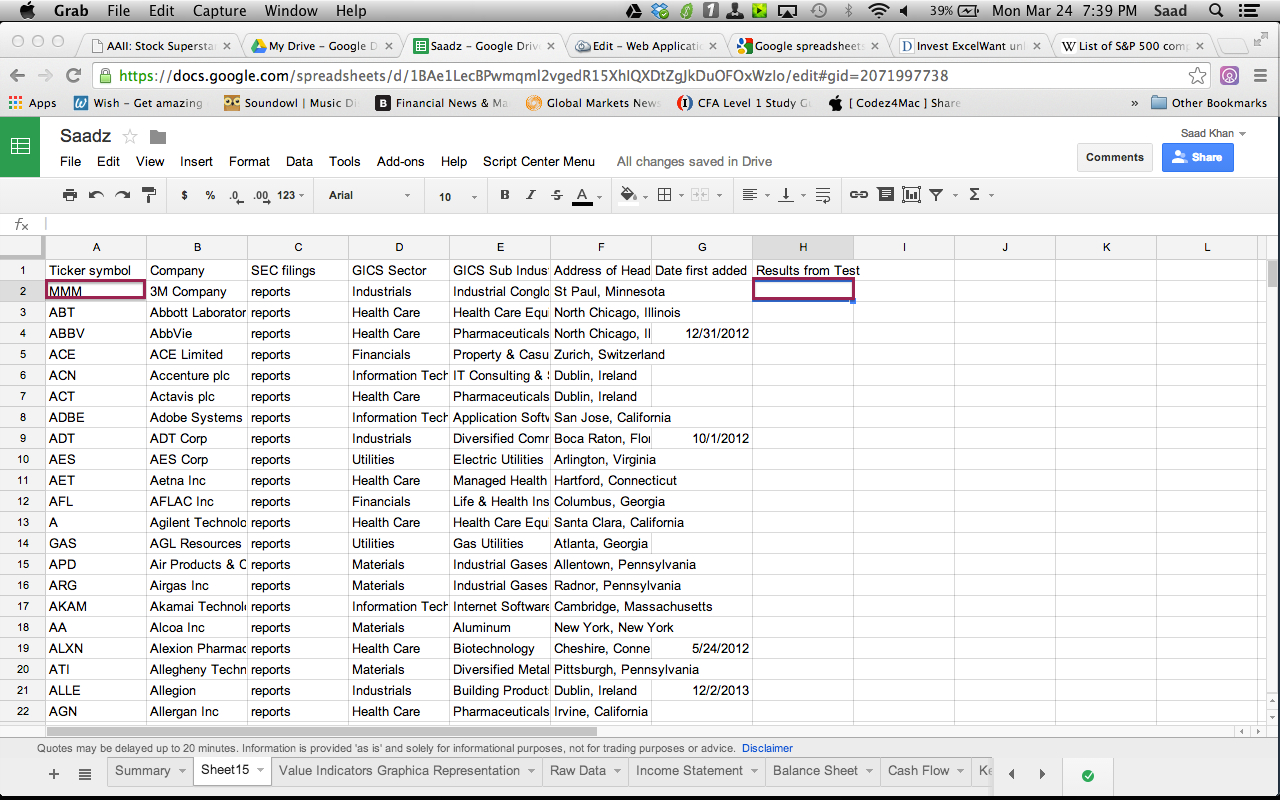The height and width of the screenshot is (800, 1280).
Task: Toggle italic formatting
Action: click(531, 194)
